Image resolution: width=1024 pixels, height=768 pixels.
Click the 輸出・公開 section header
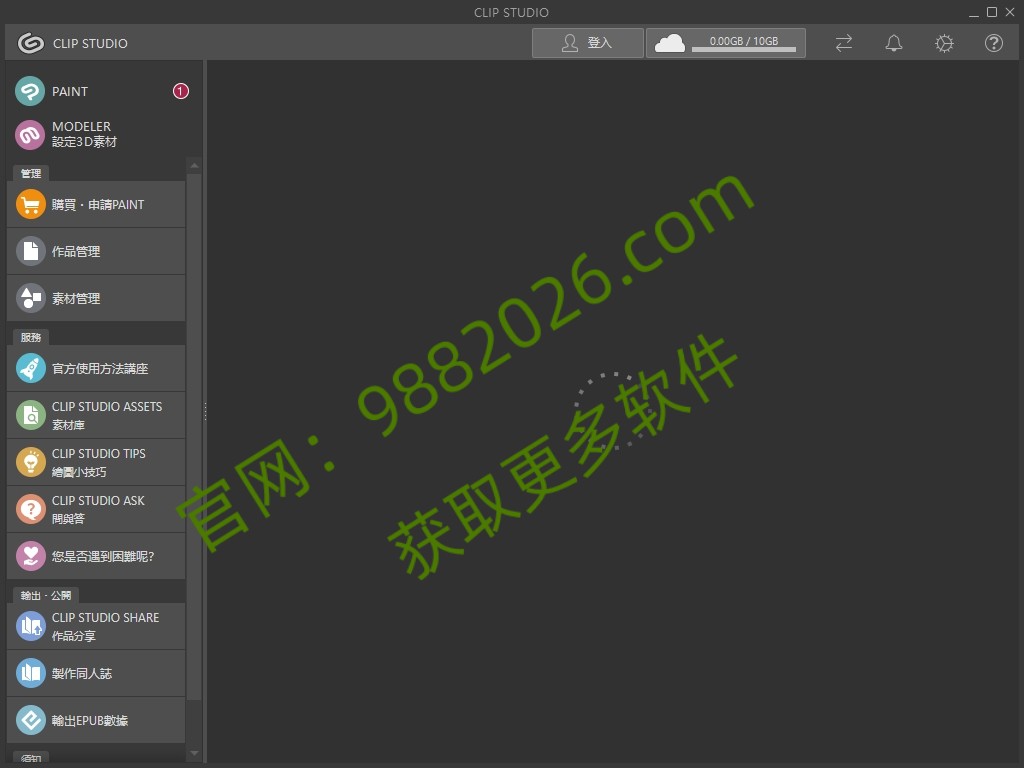(46, 596)
